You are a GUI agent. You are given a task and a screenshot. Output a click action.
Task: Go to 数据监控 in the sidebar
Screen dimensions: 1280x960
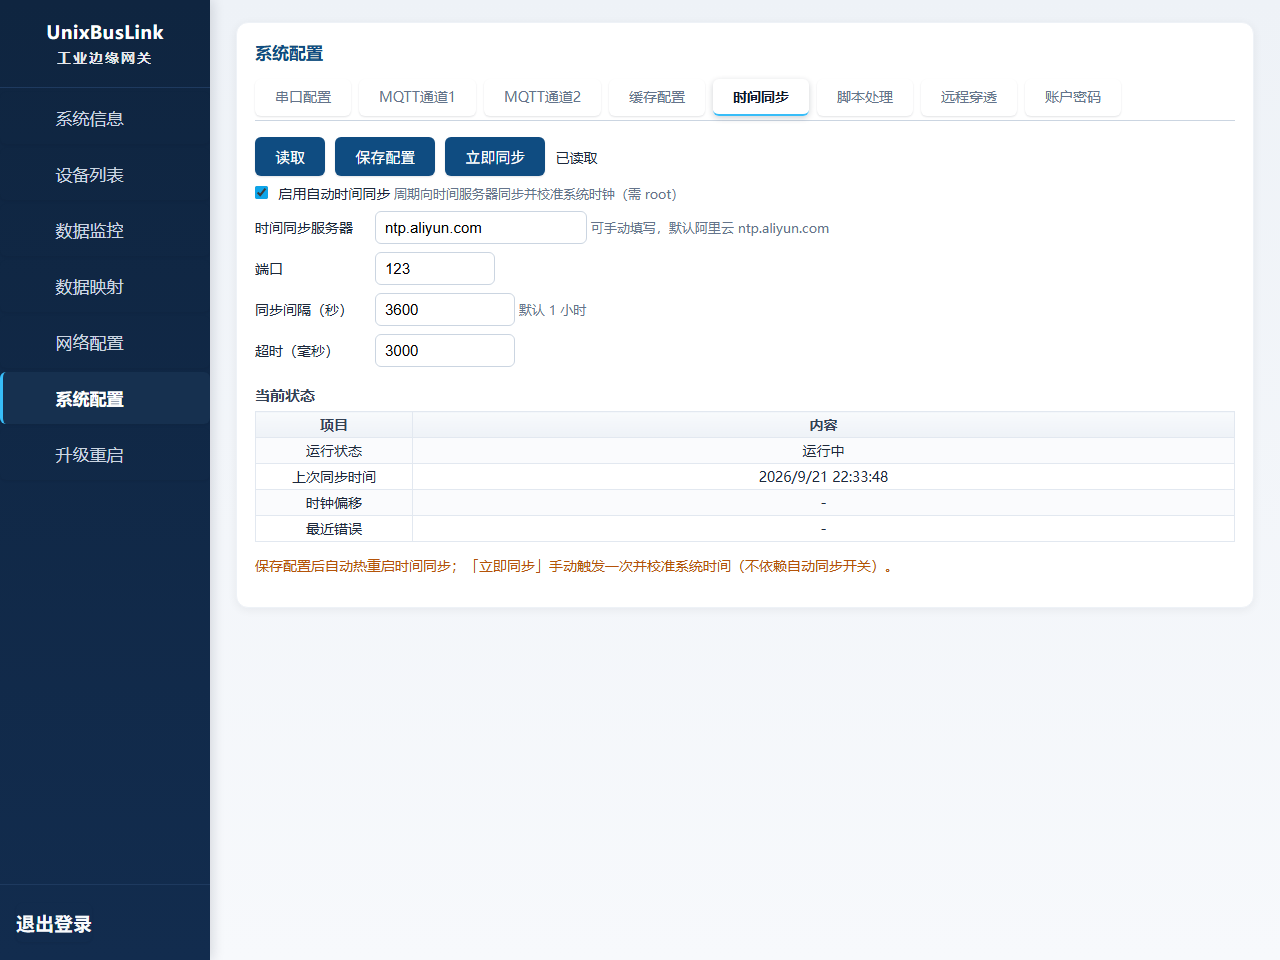(105, 231)
